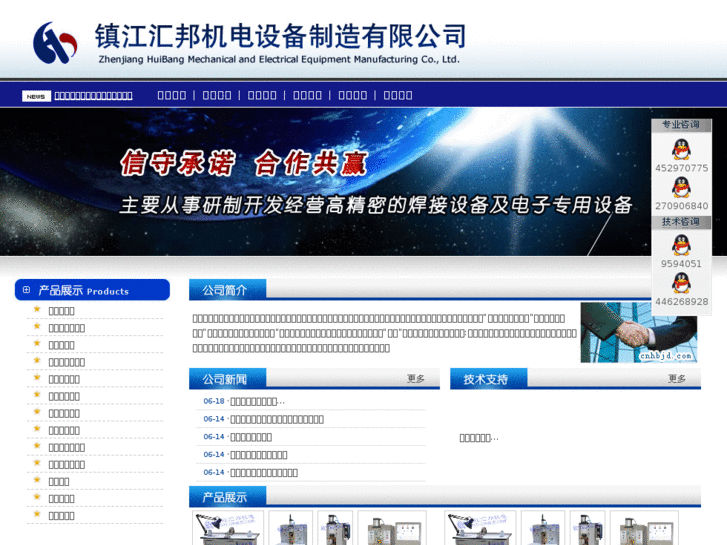Select the last menu item in blue navigation bar
Screen dimensions: 727x545
click(x=398, y=96)
